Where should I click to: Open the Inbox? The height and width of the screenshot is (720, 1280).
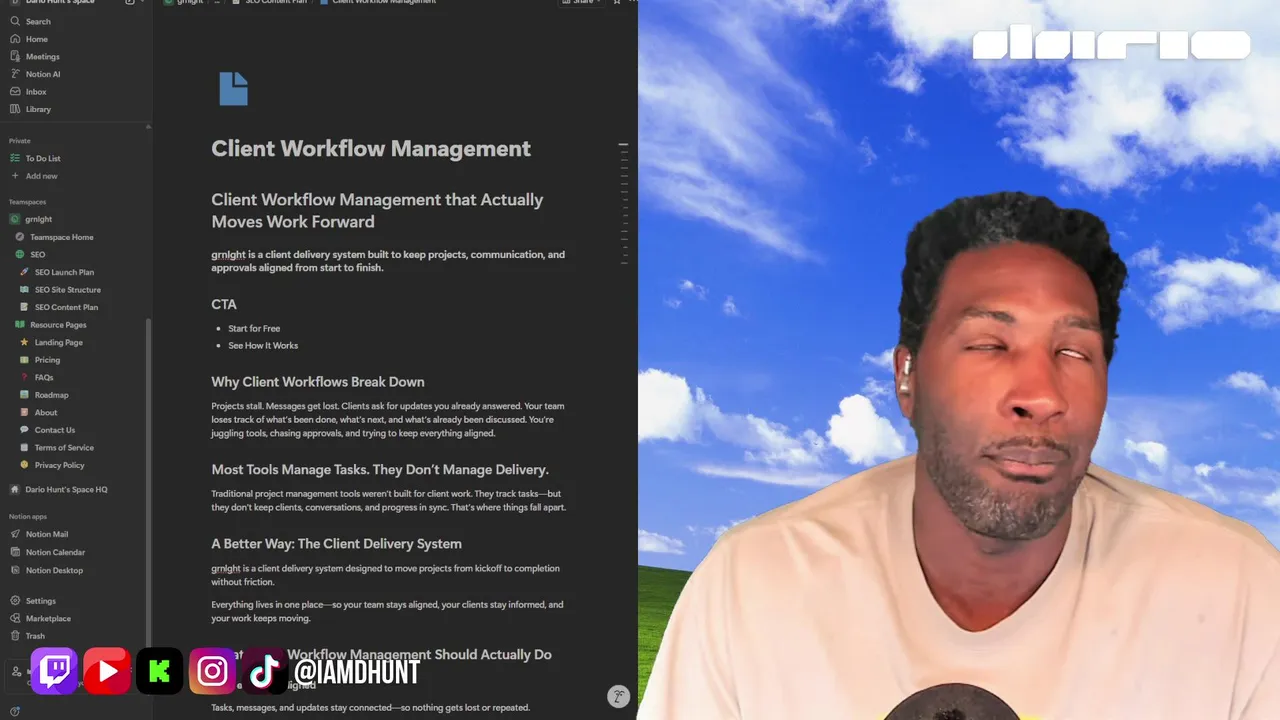click(36, 92)
